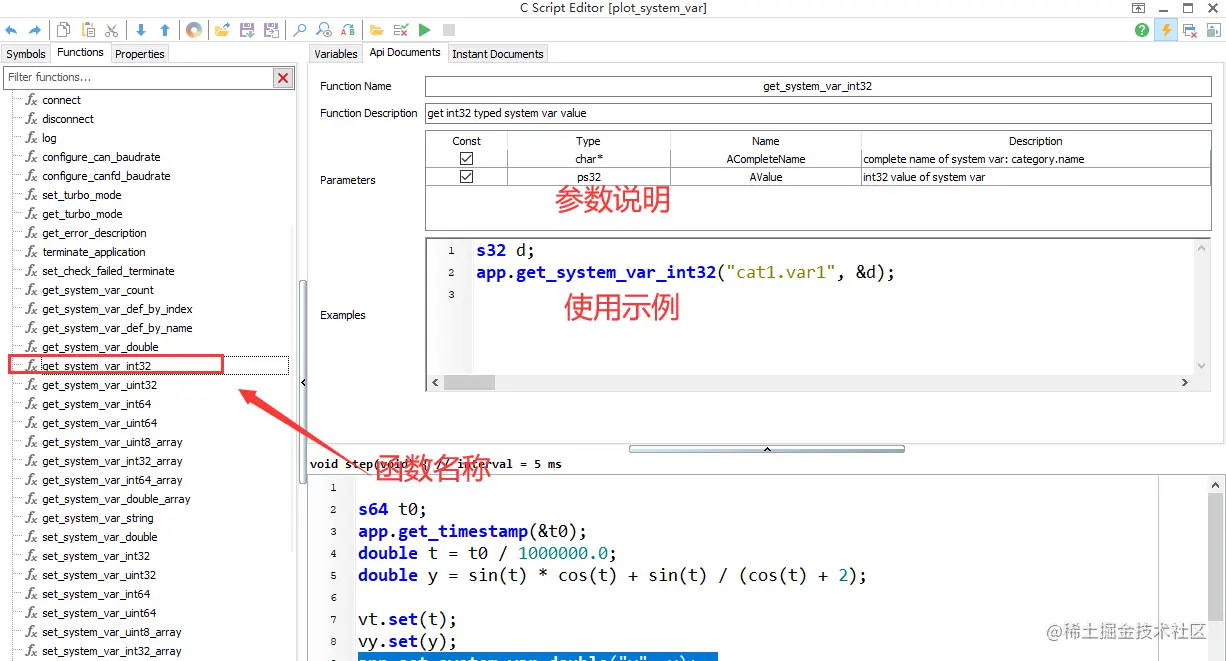Click the close windows icon

pos(1190,30)
